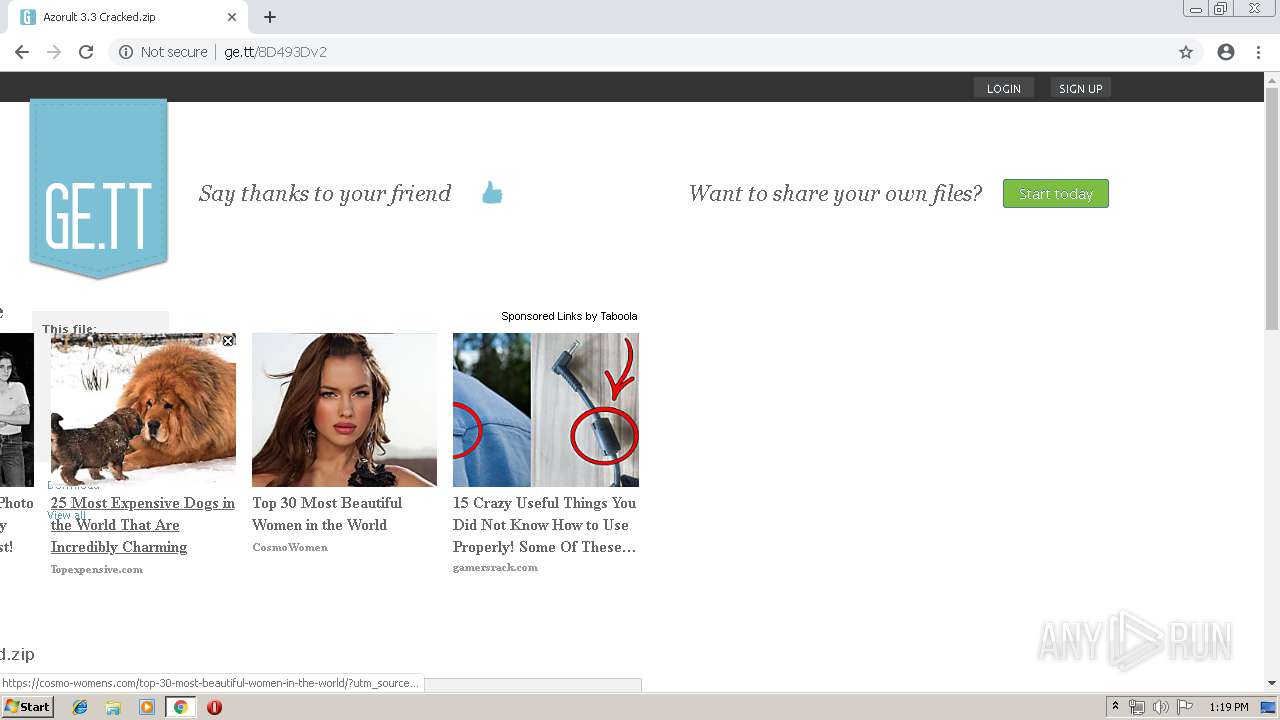1280x720 pixels.
Task: Bookmark this page with star icon
Action: (x=1186, y=52)
